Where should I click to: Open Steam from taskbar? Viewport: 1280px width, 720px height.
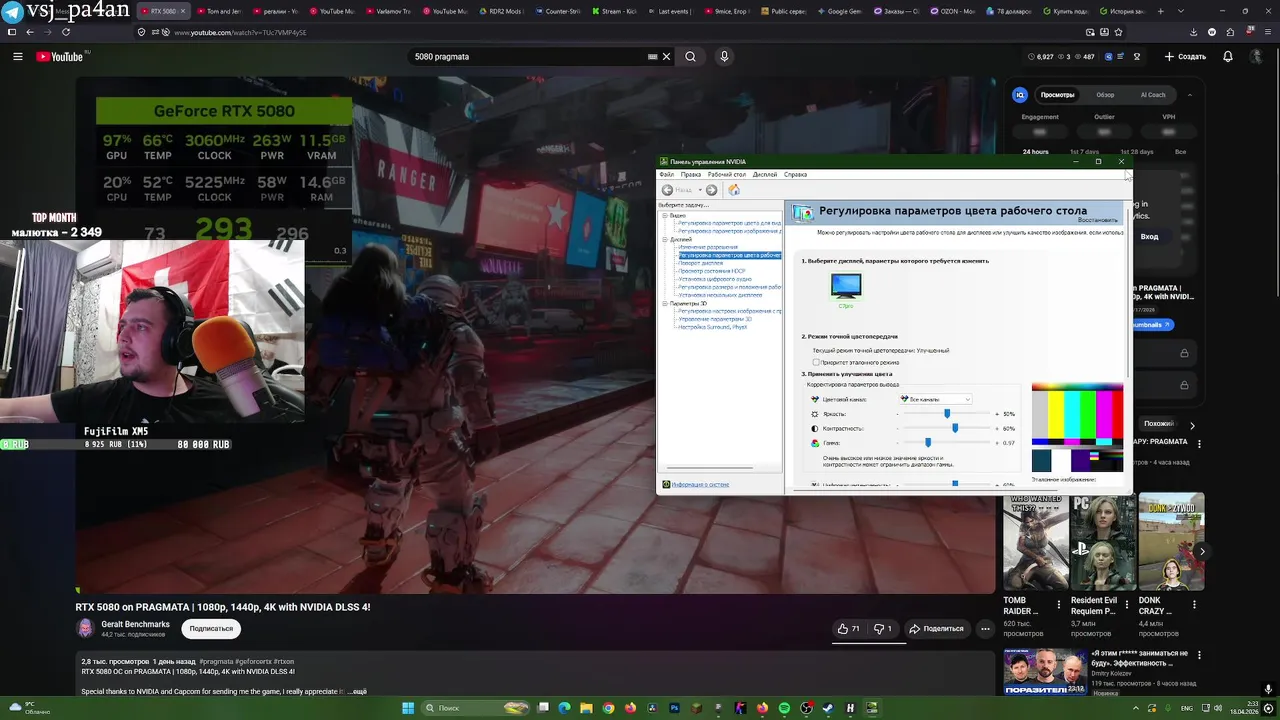(828, 708)
